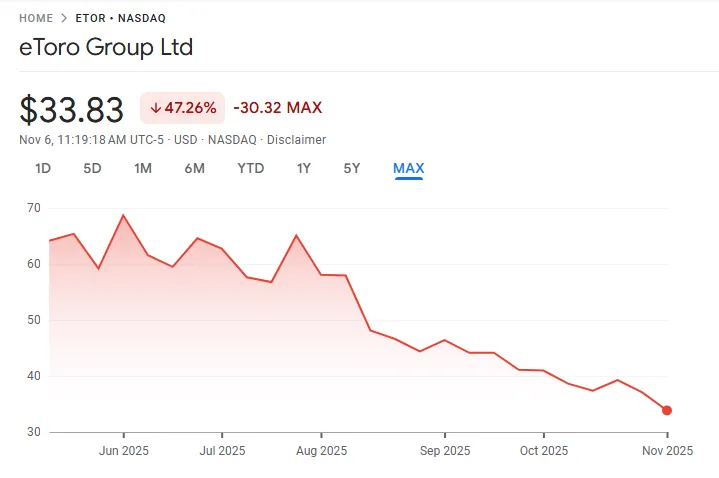719x478 pixels.
Task: Click the HOME breadcrumb link
Action: pyautogui.click(x=36, y=18)
